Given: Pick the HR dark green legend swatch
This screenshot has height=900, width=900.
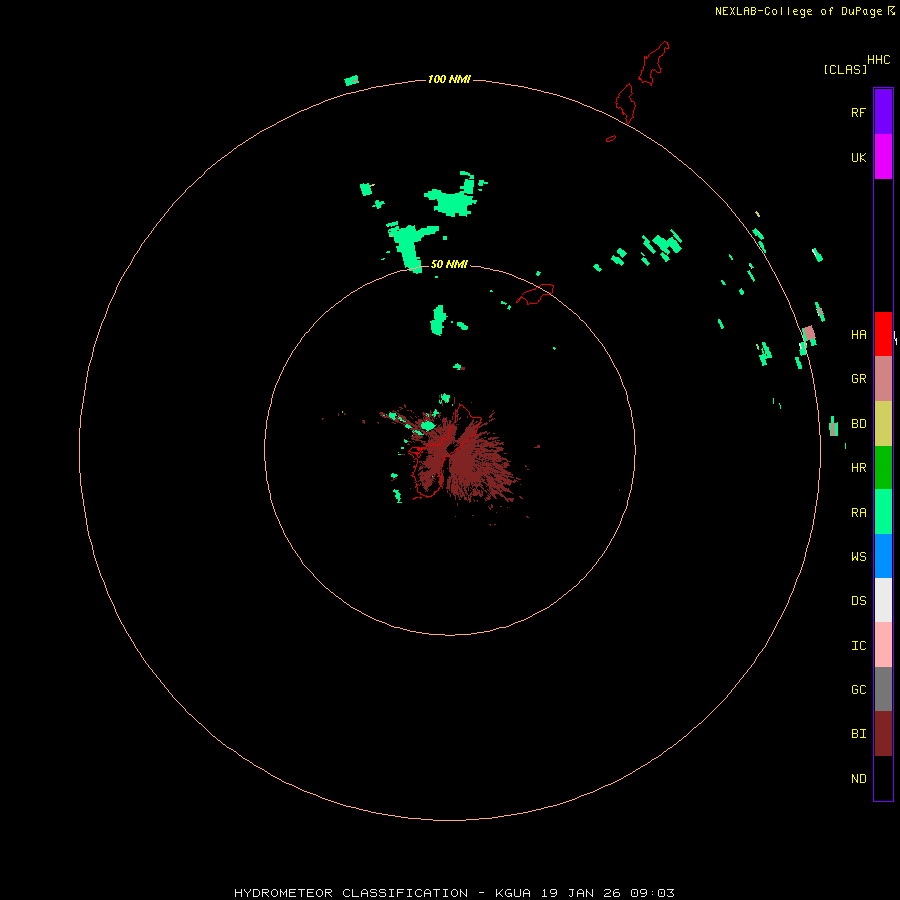Looking at the screenshot, I should click(883, 468).
